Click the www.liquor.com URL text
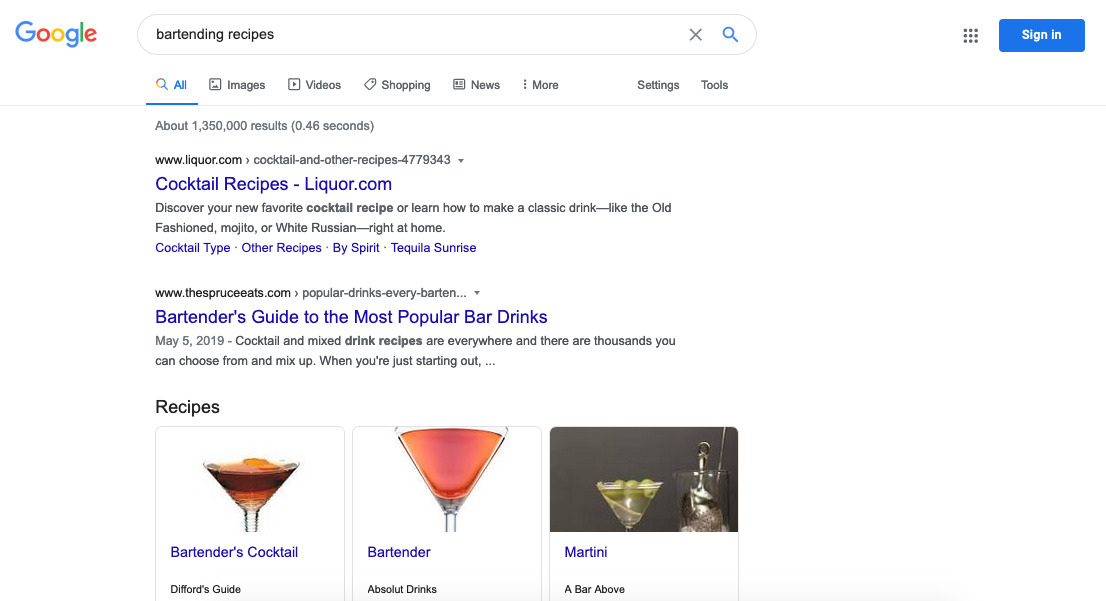The image size is (1106, 601). pyautogui.click(x=198, y=160)
